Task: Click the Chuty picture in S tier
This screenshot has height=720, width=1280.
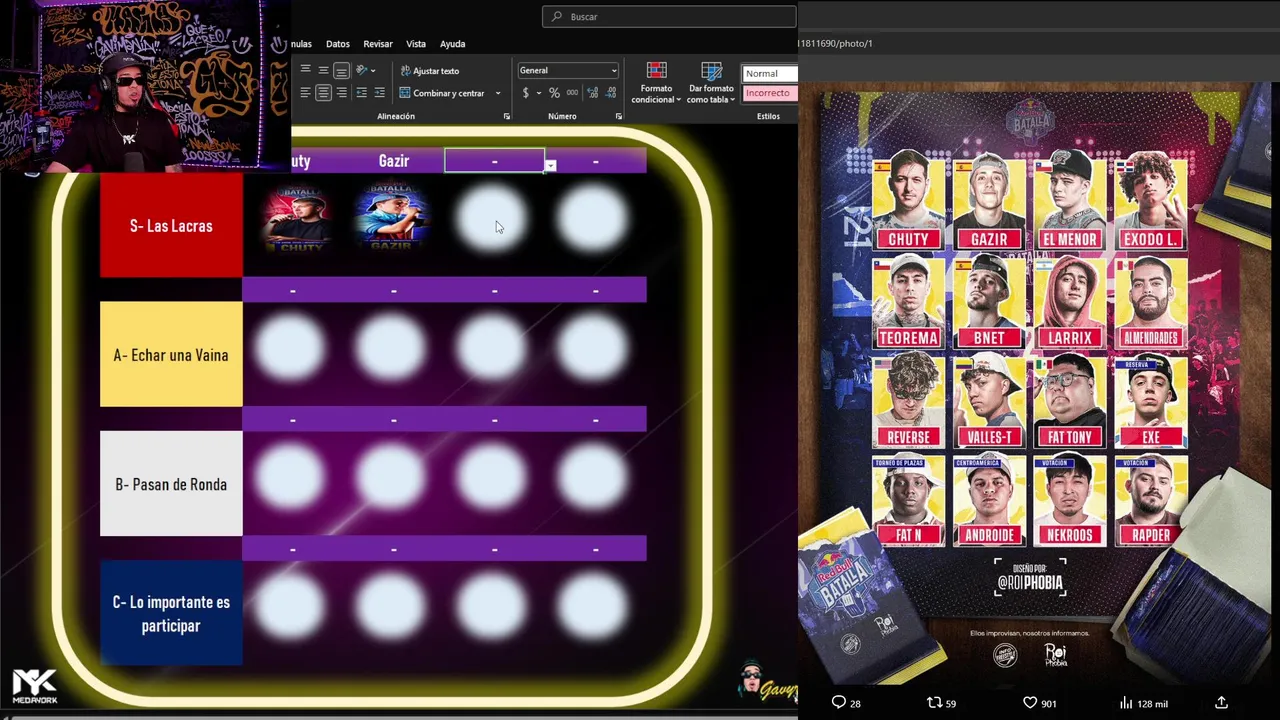Action: (x=297, y=217)
